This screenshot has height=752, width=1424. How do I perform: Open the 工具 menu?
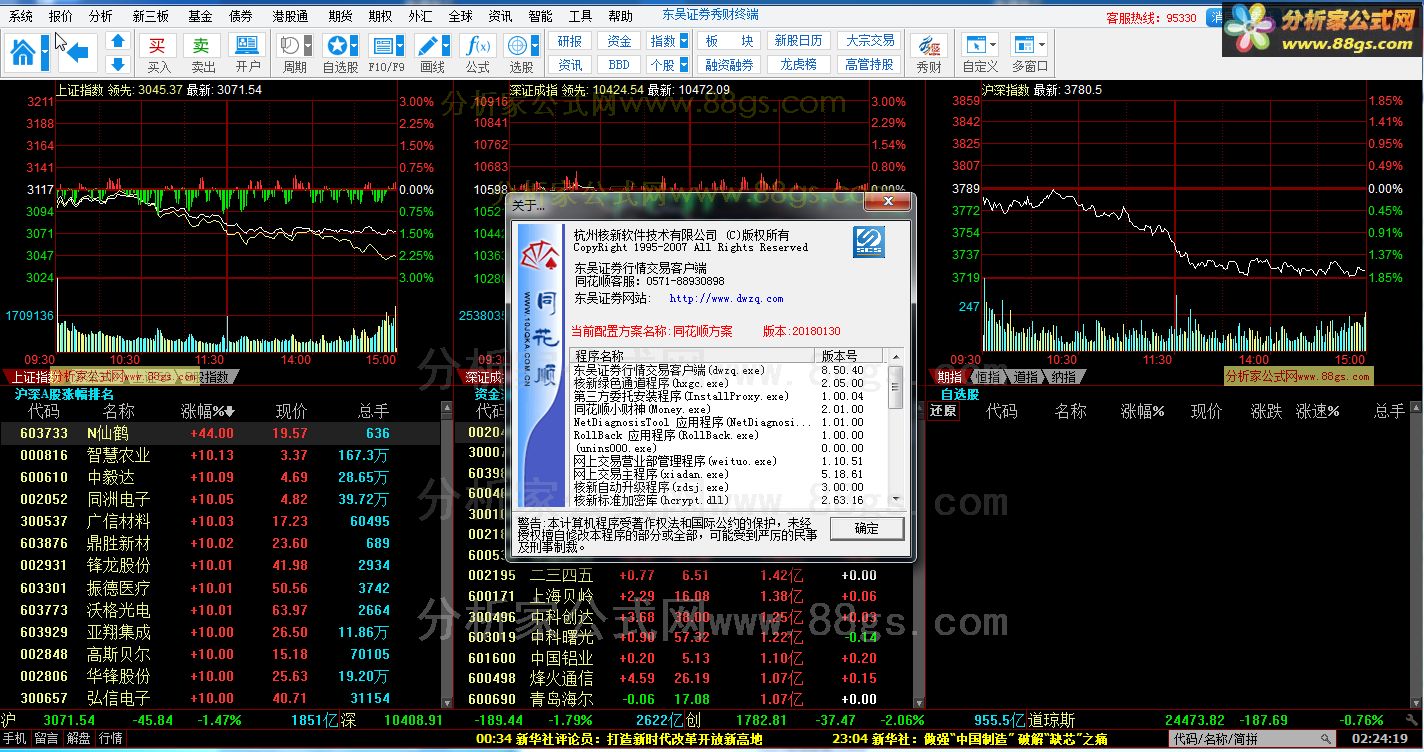580,16
